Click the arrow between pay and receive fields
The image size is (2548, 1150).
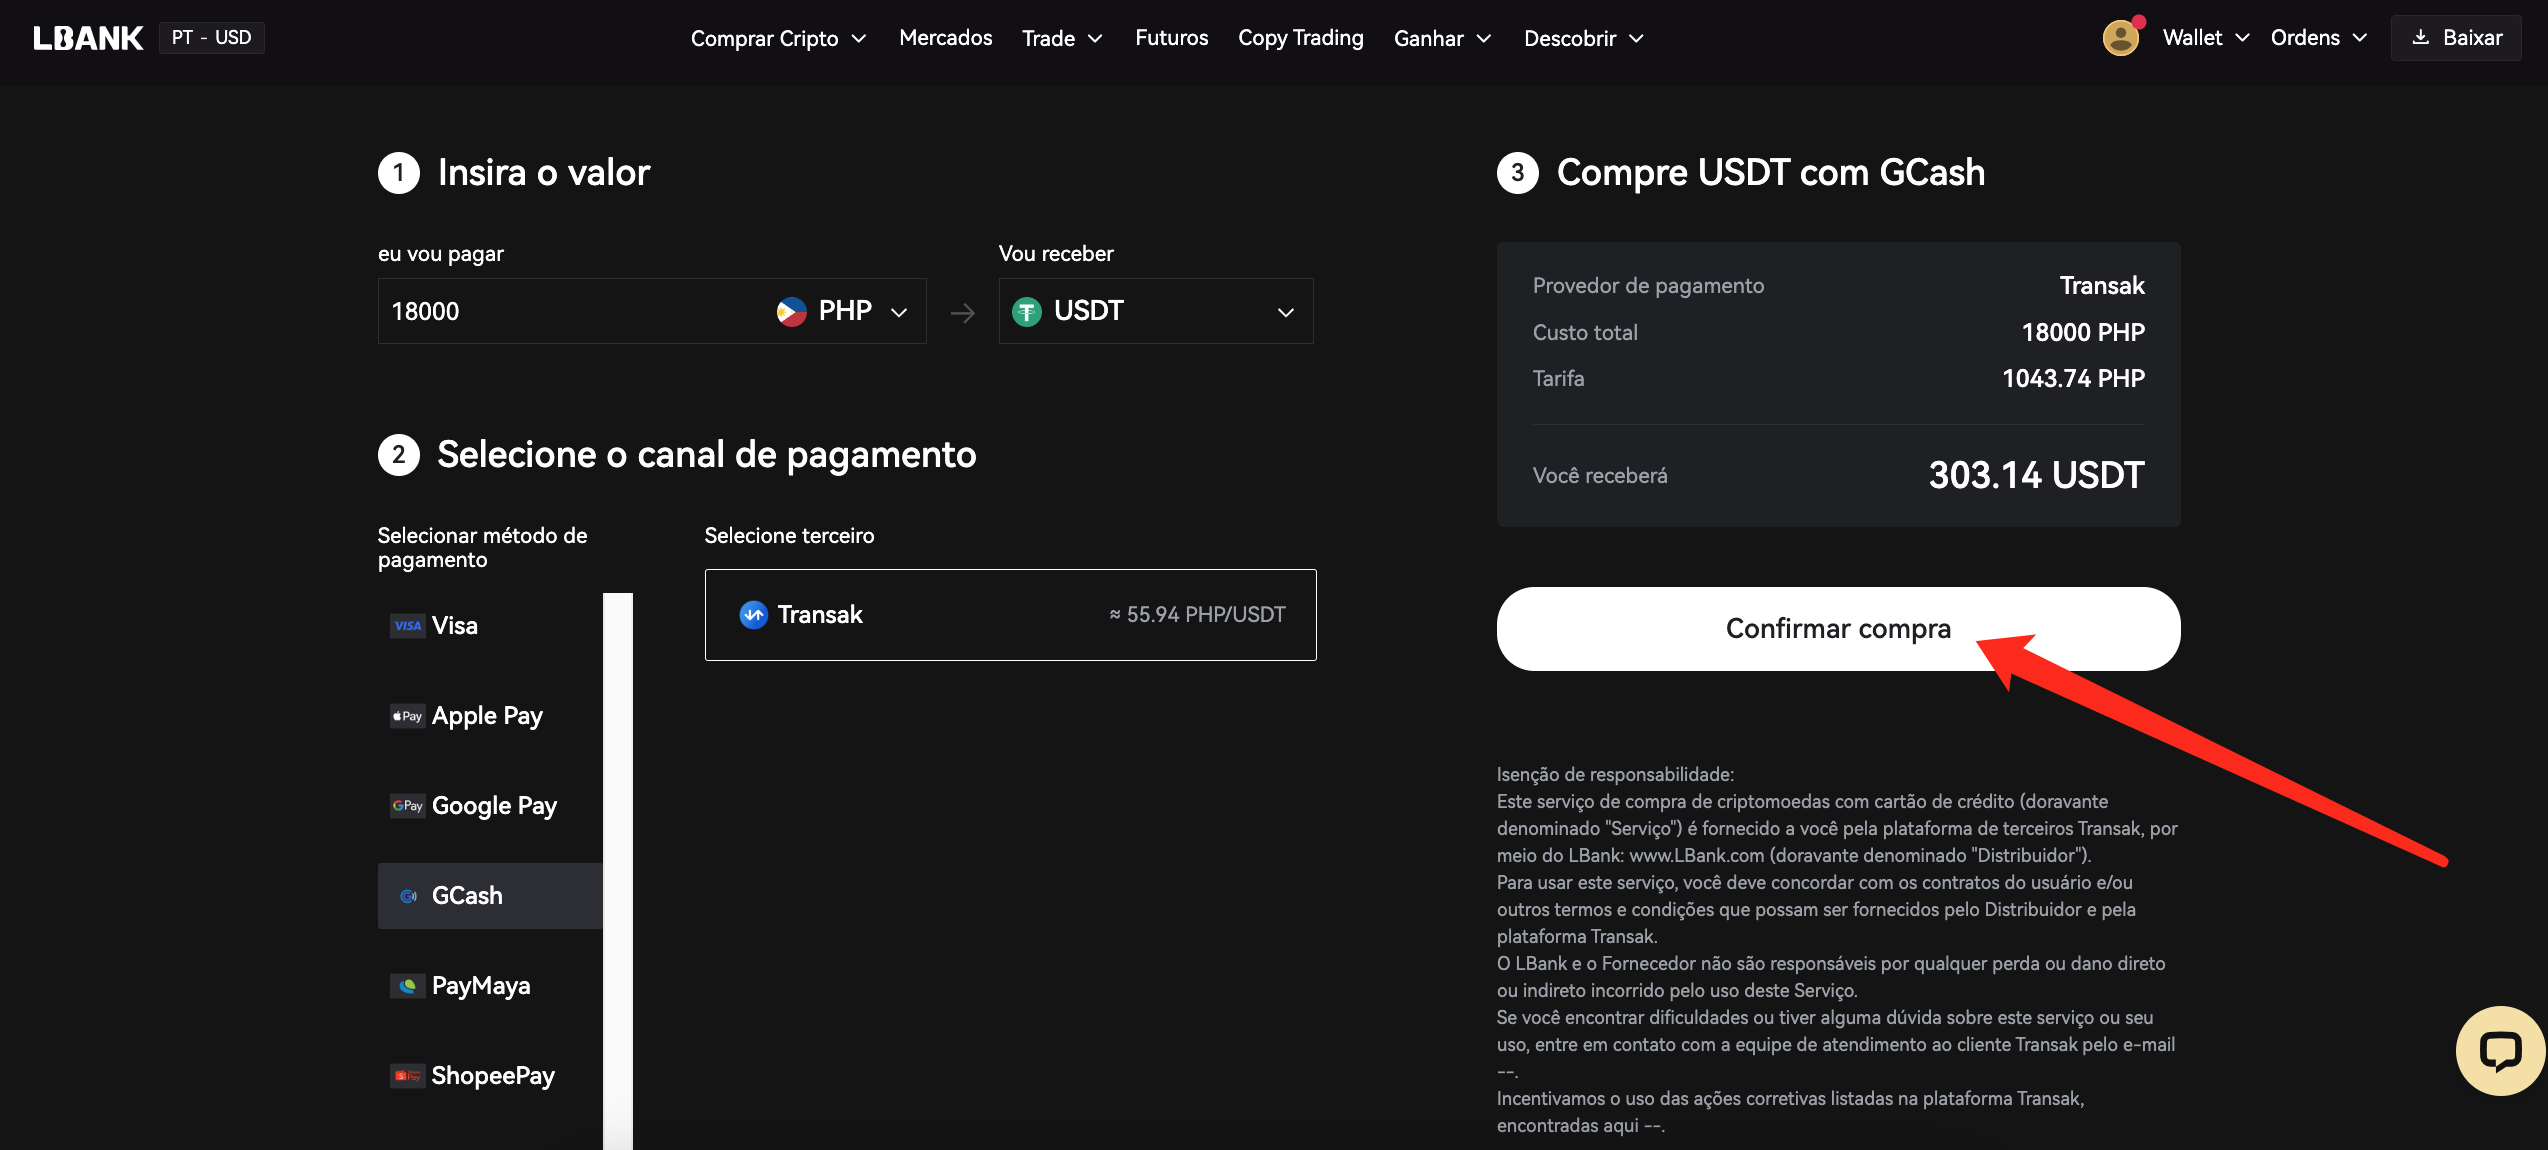point(962,313)
